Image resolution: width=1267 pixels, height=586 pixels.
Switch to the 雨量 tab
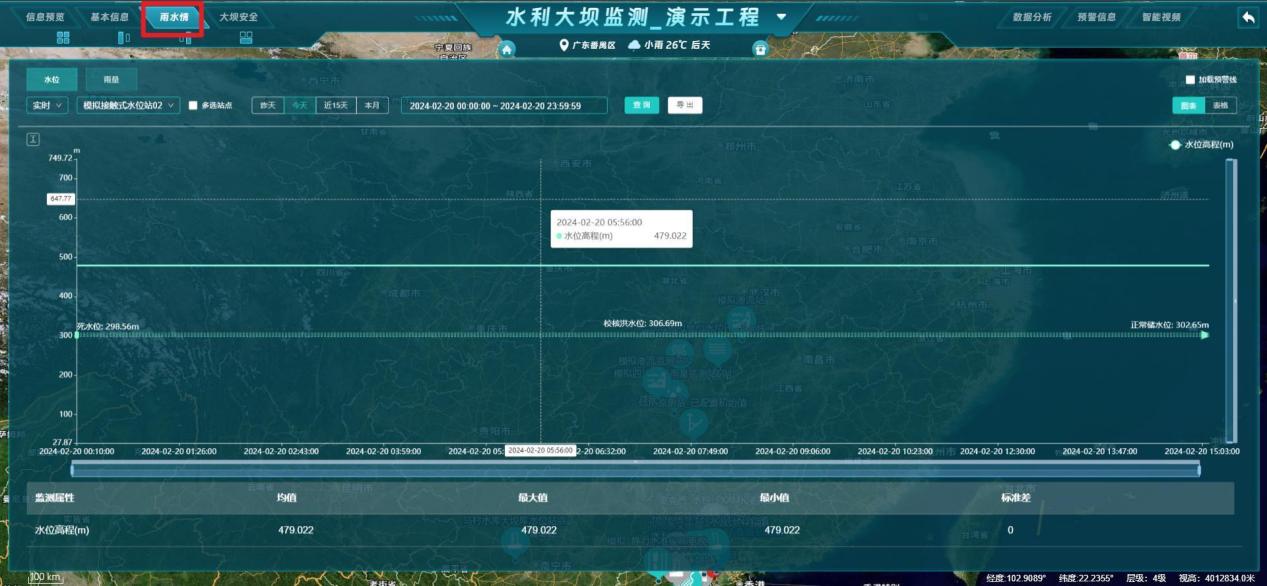(x=111, y=80)
